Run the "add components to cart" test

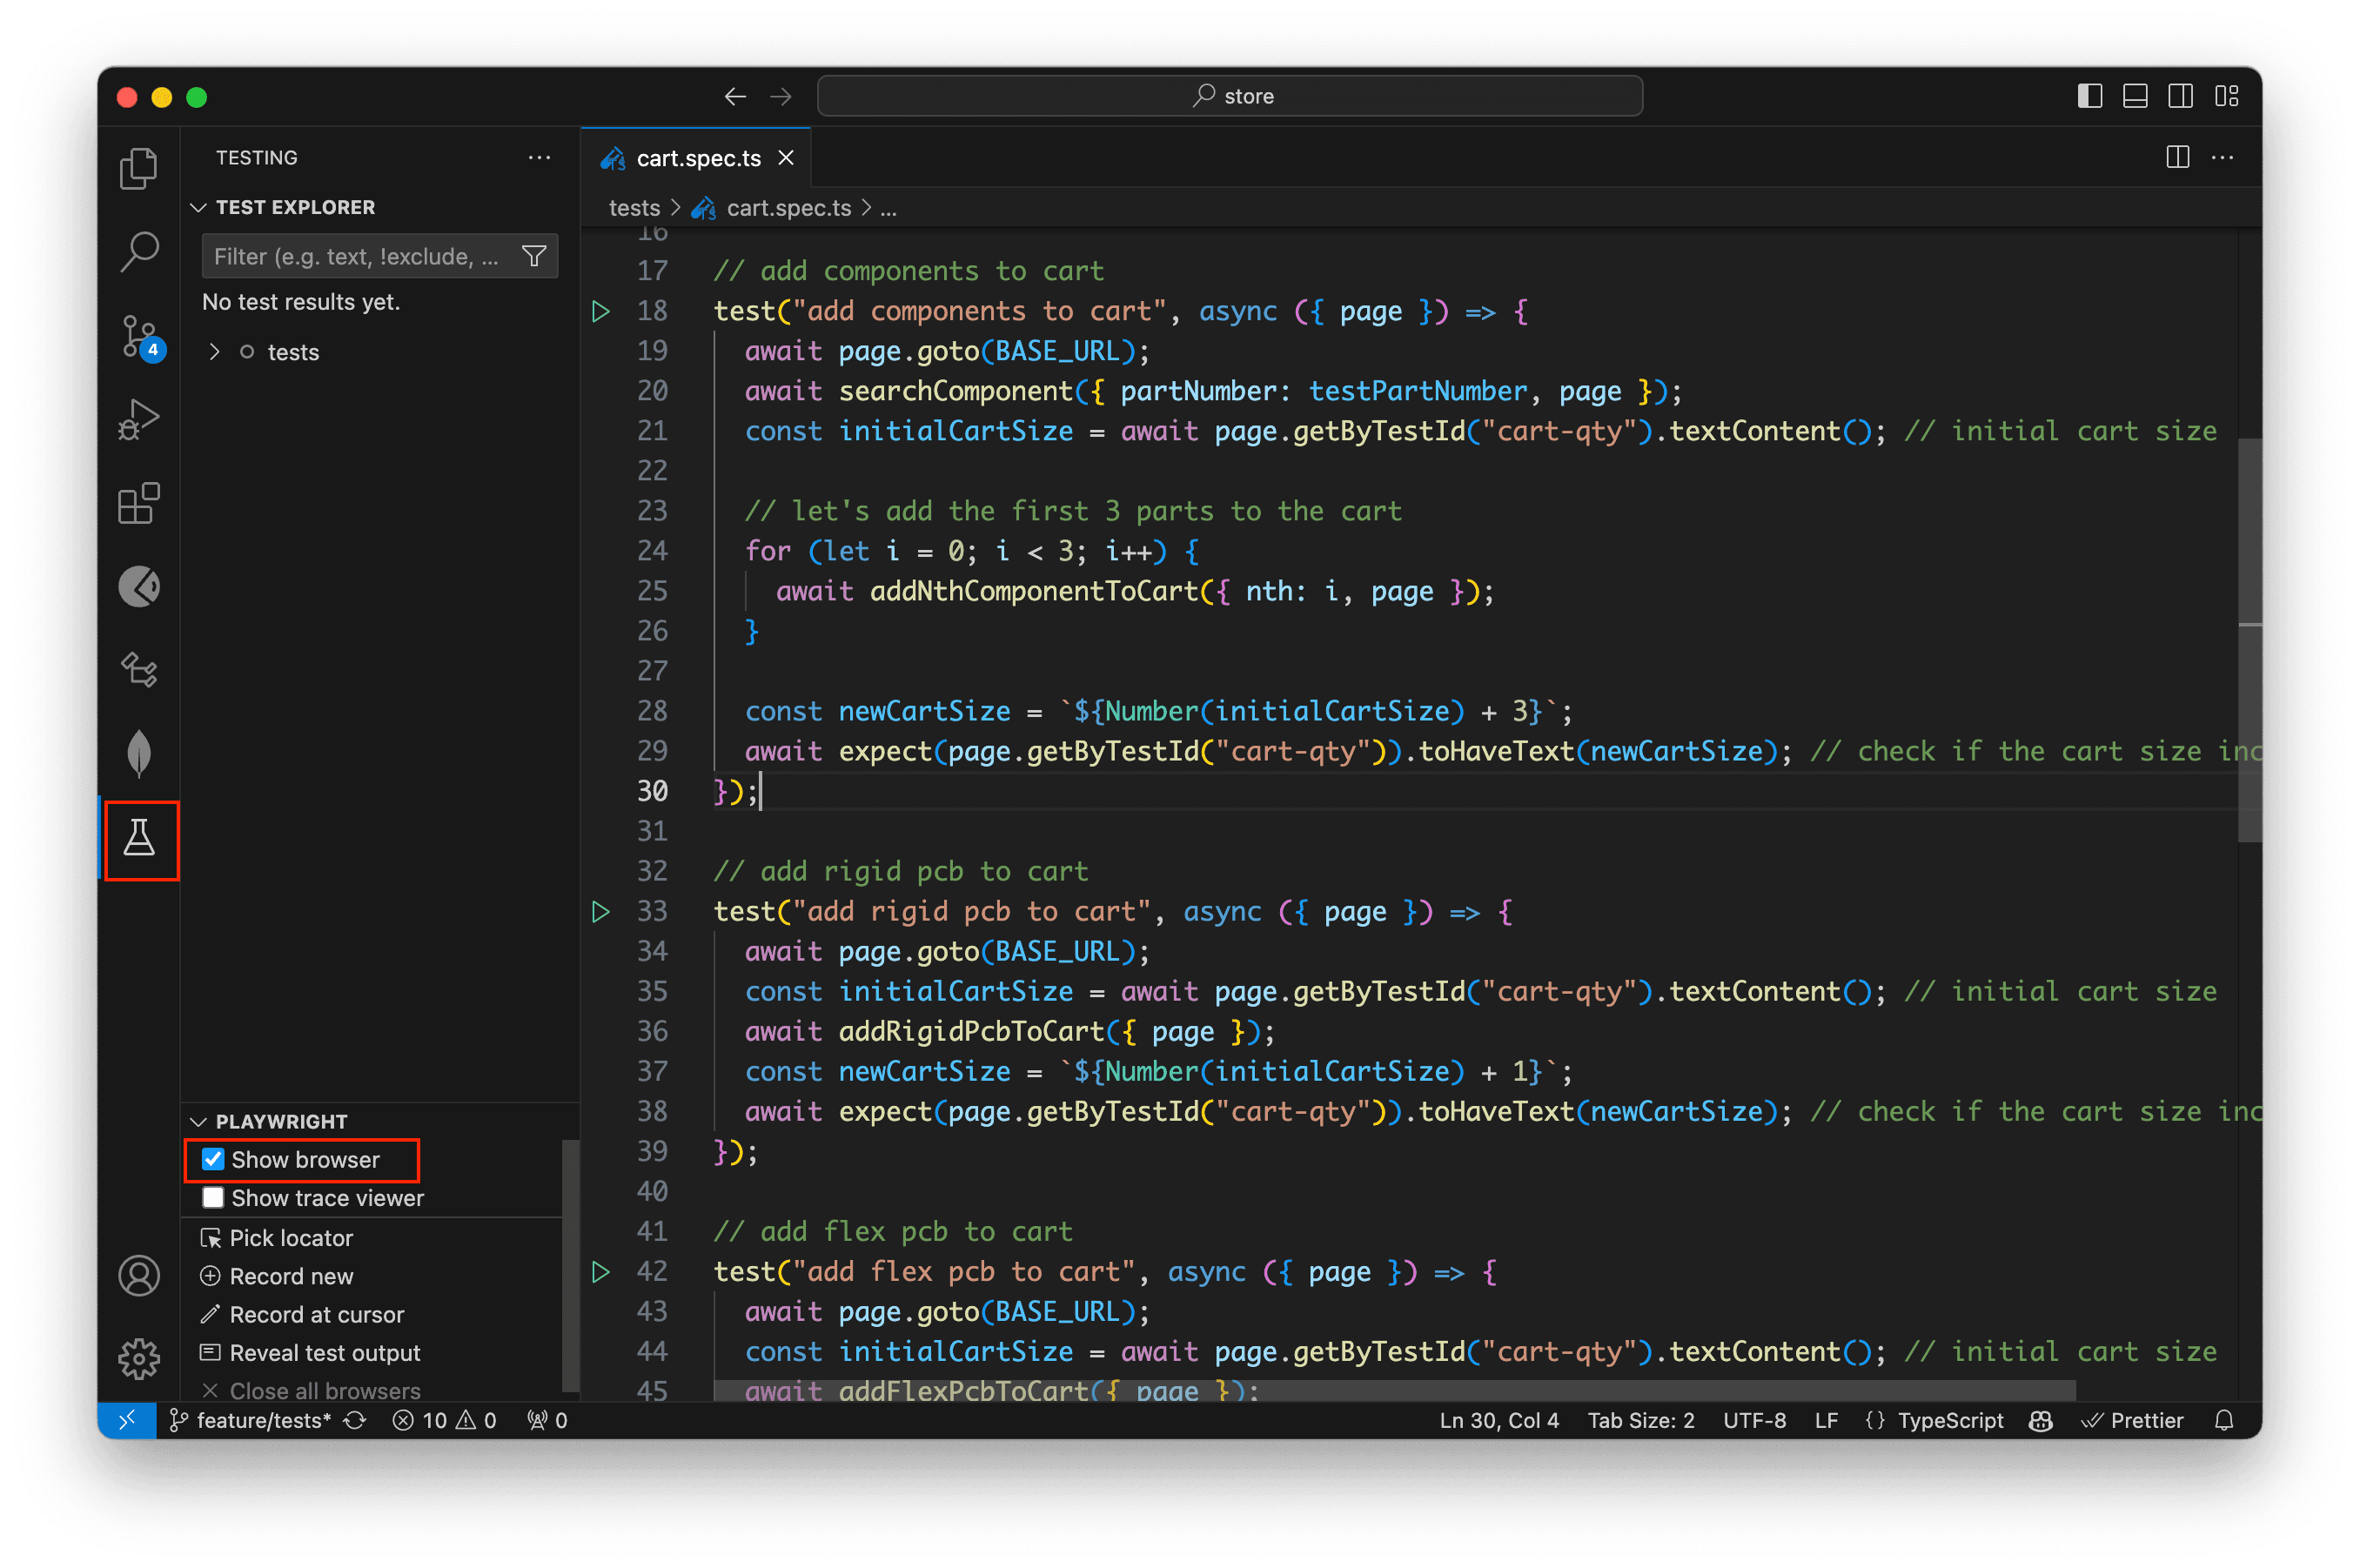point(600,311)
